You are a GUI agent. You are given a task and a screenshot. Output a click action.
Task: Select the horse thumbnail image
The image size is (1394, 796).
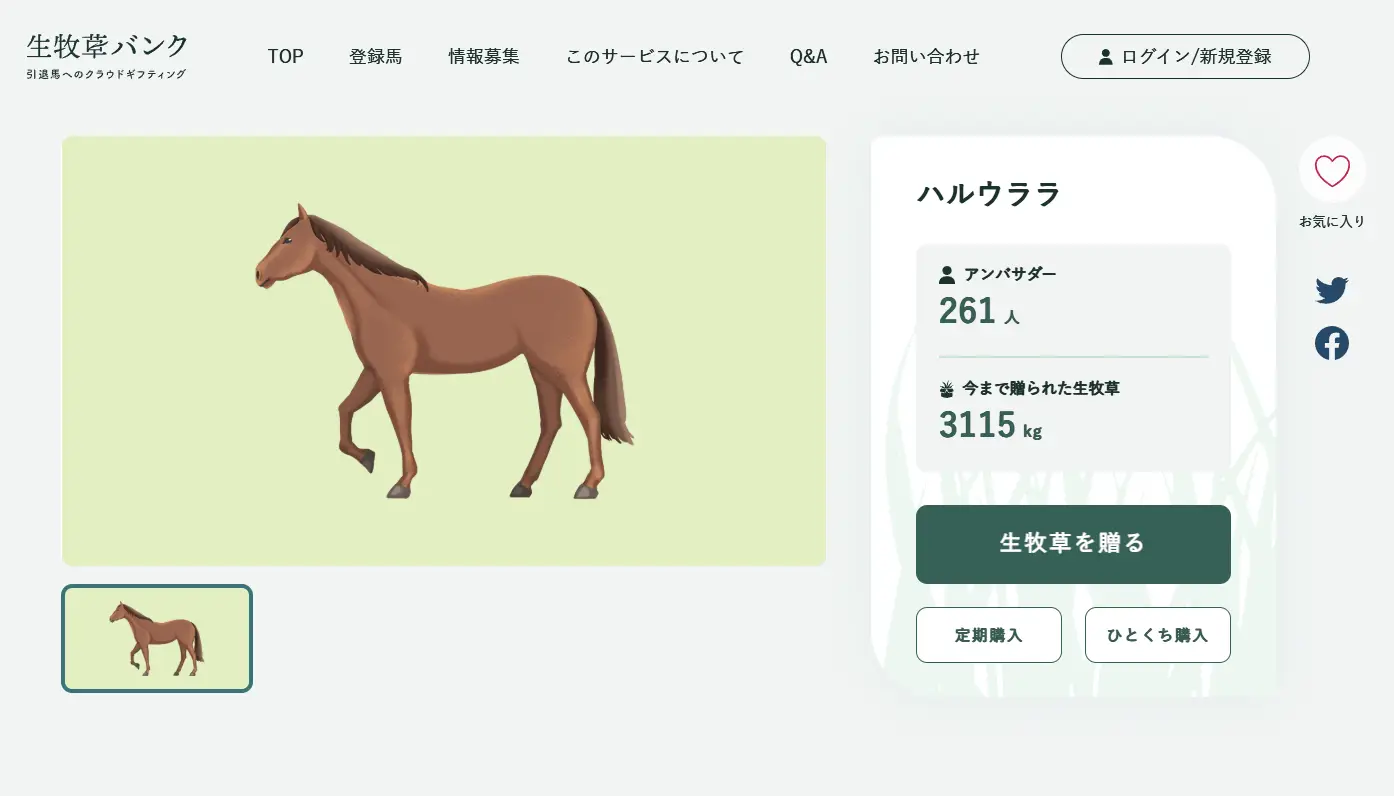[157, 639]
